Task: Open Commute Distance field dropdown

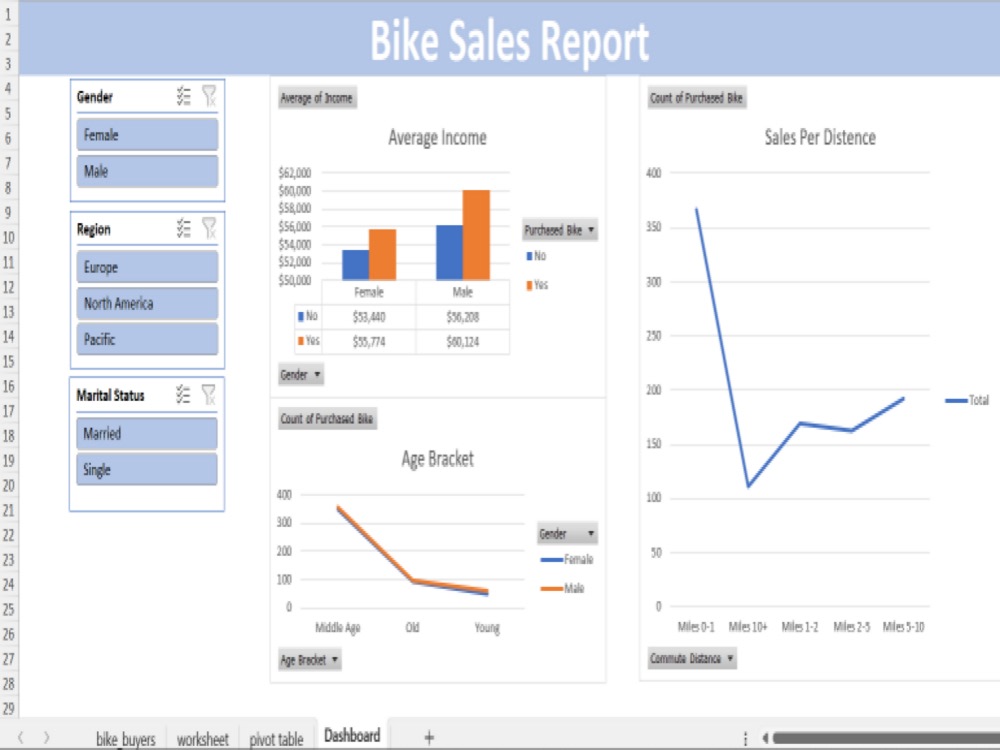Action: [x=692, y=658]
